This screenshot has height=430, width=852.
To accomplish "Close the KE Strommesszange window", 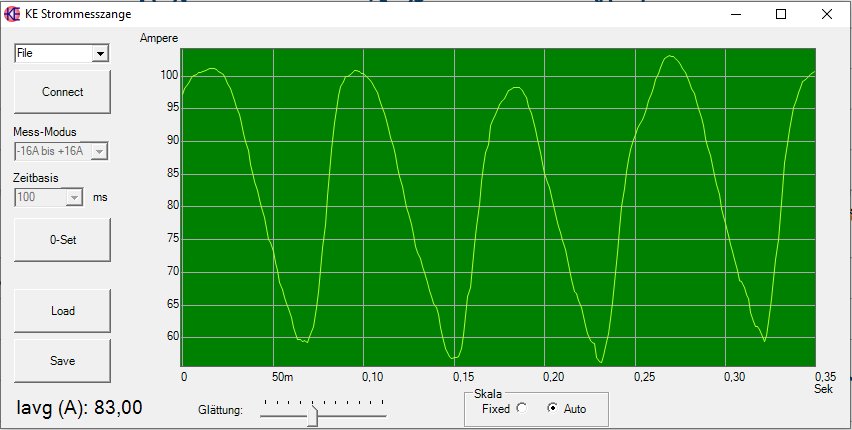I will coord(826,14).
